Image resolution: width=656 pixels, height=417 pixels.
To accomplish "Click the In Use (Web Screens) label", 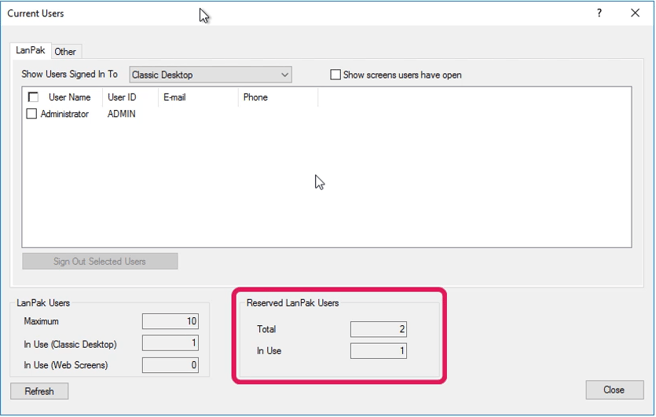I will coord(66,365).
